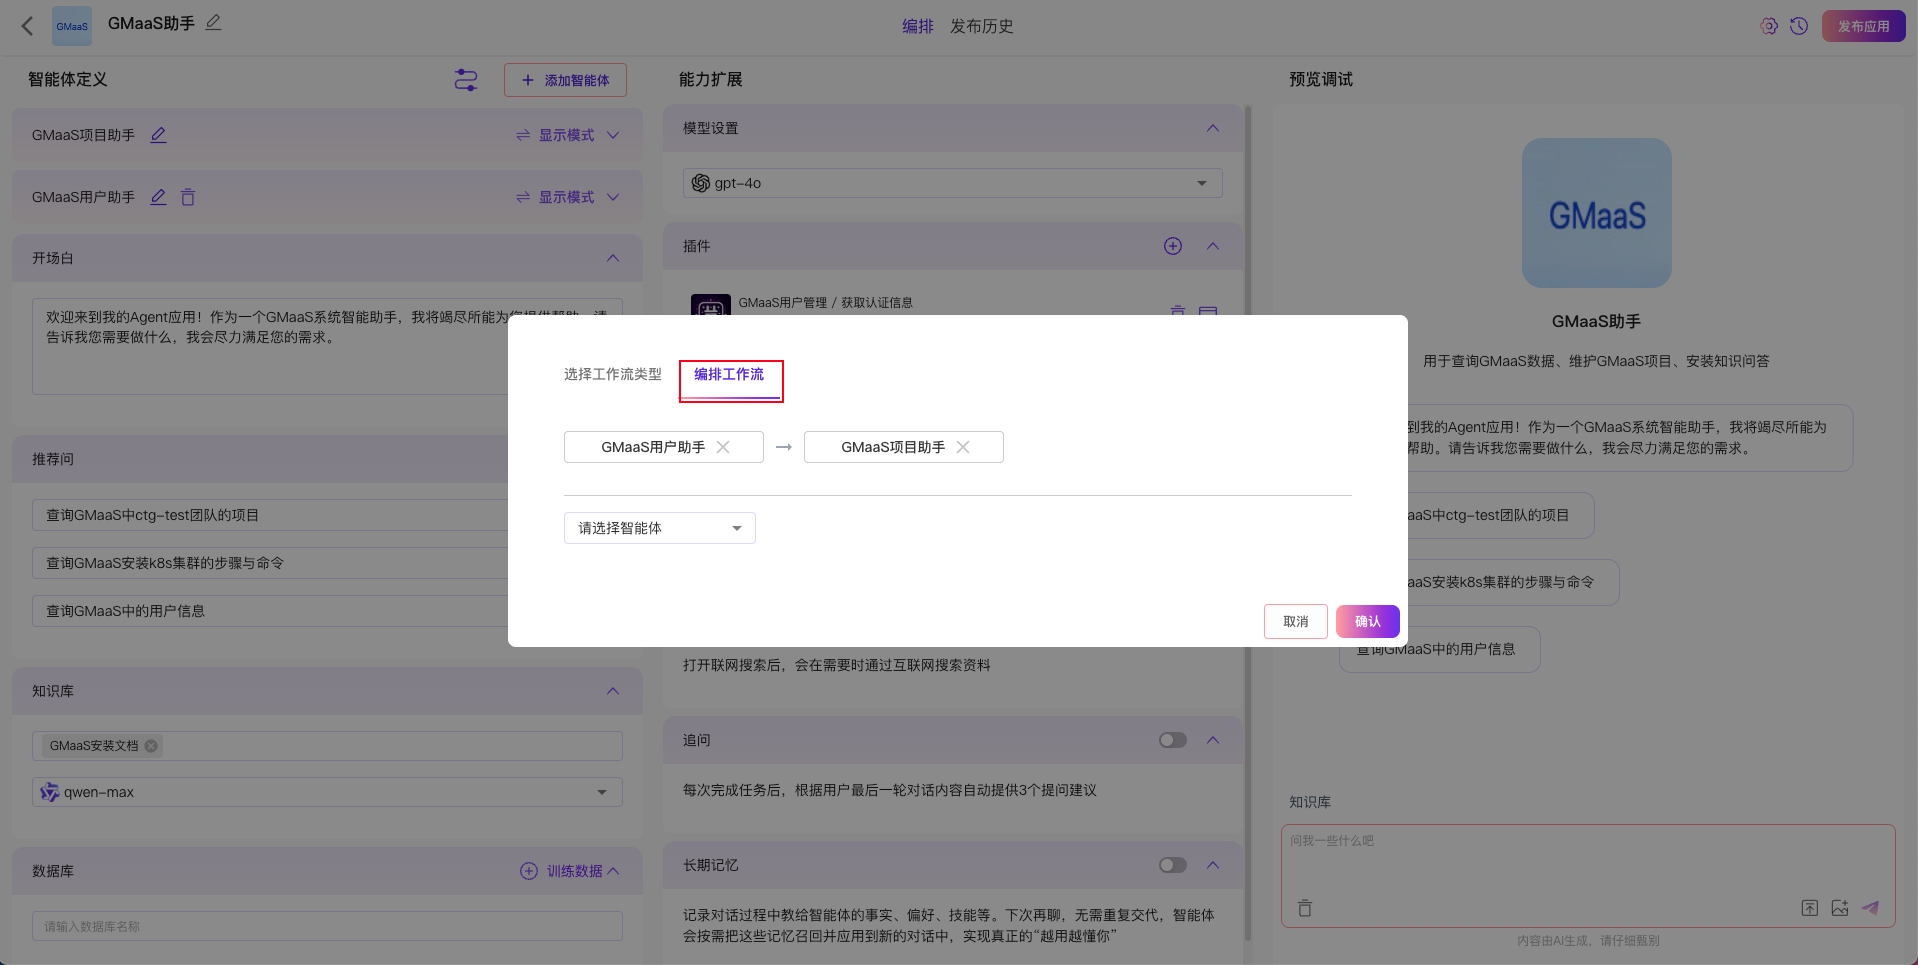Expand 显示模式 for GMaaS用户助手

point(568,197)
